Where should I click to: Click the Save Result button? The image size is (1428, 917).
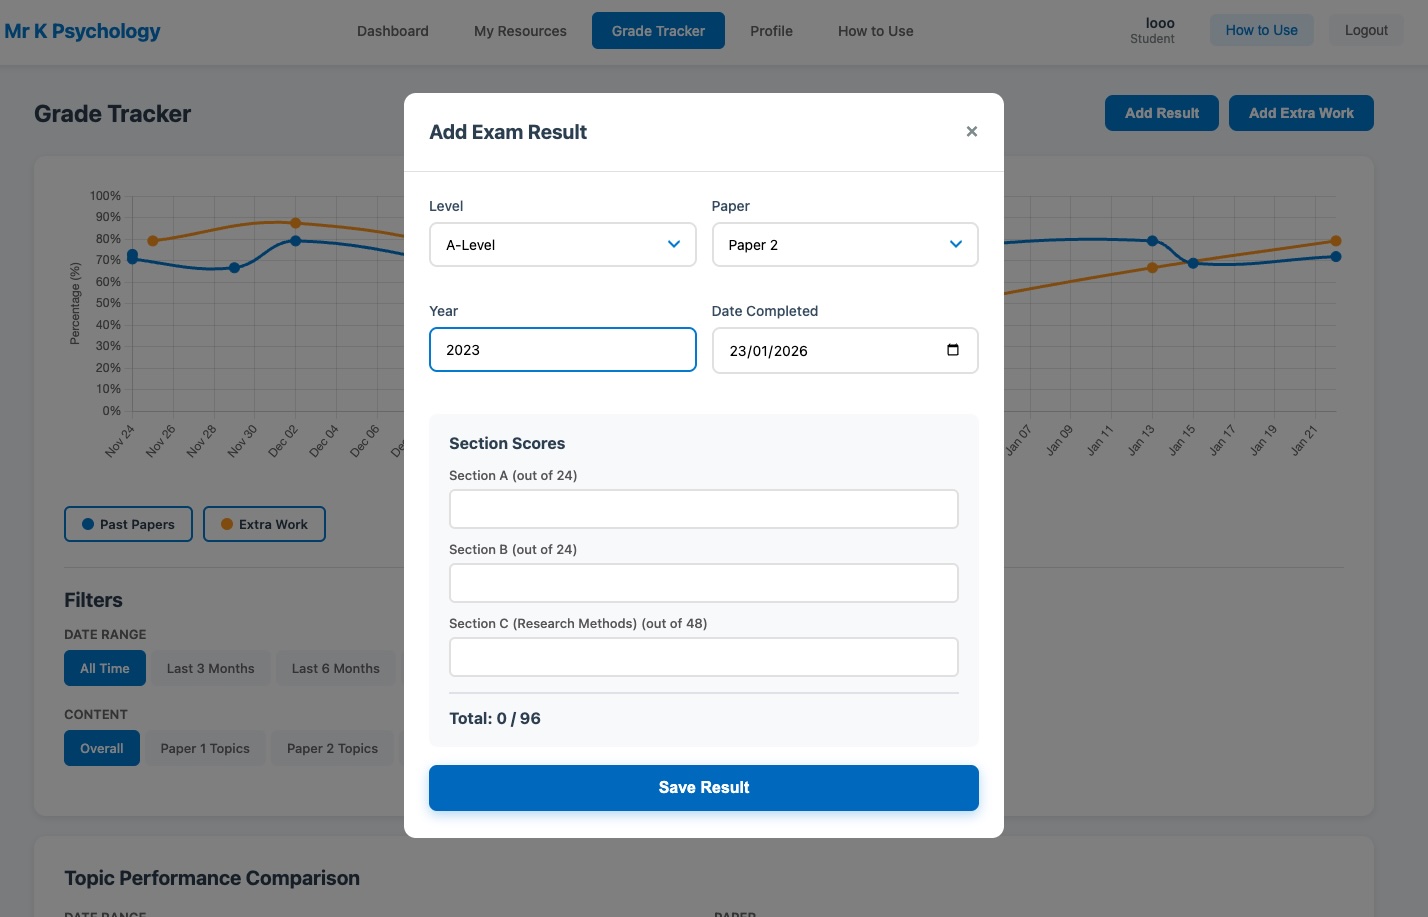pyautogui.click(x=704, y=787)
